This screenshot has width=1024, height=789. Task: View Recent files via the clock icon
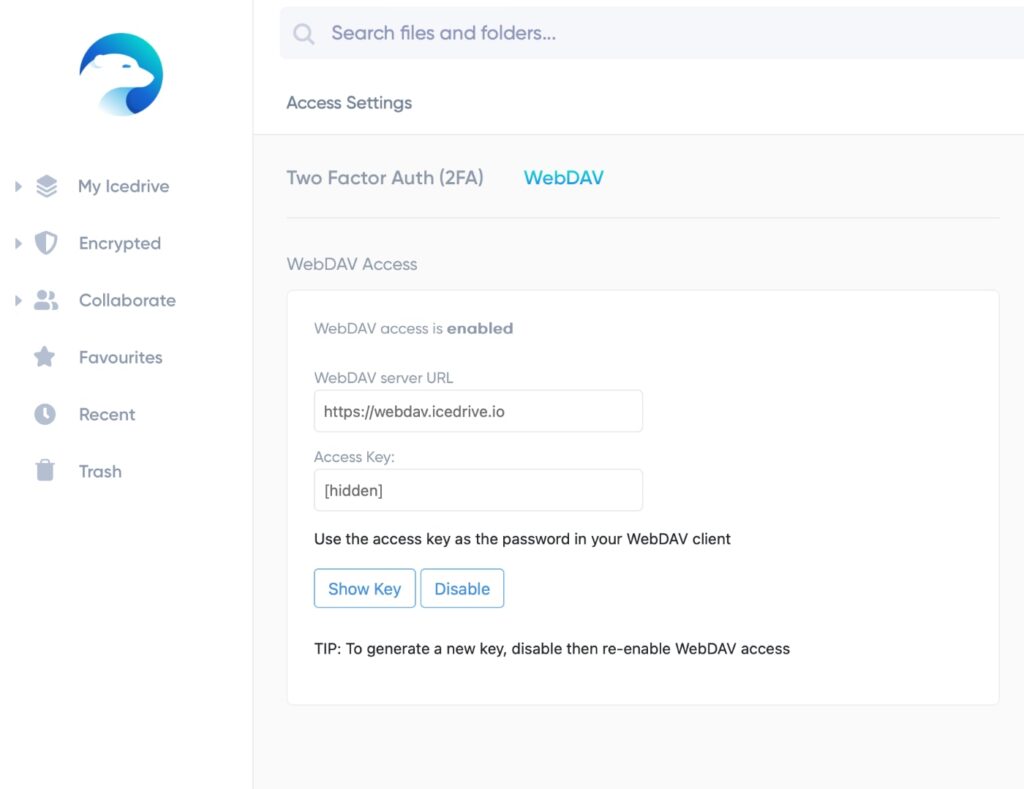click(45, 414)
